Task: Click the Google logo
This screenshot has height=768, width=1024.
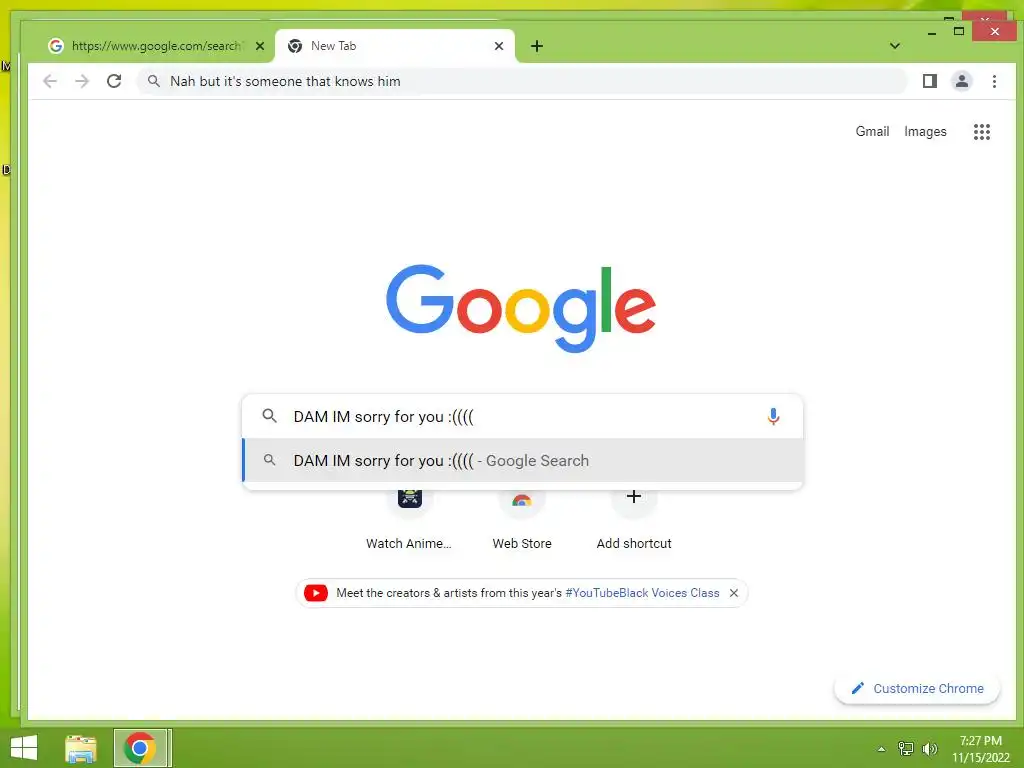Action: click(520, 308)
